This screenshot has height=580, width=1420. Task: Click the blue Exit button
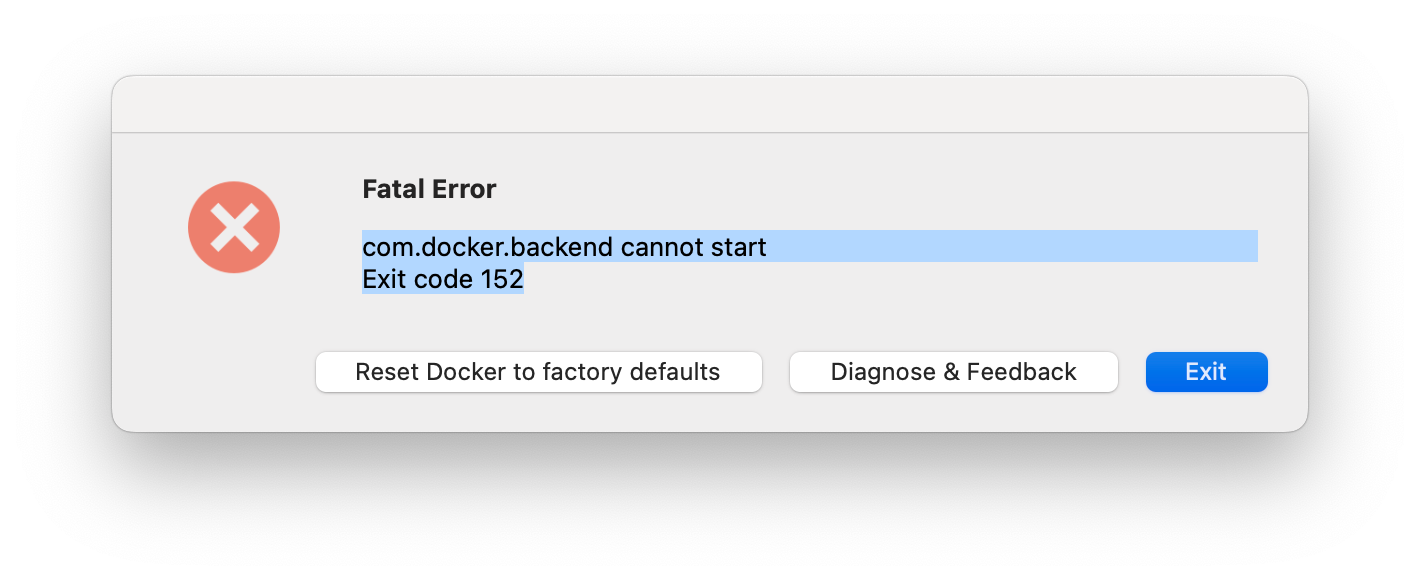pyautogui.click(x=1207, y=372)
